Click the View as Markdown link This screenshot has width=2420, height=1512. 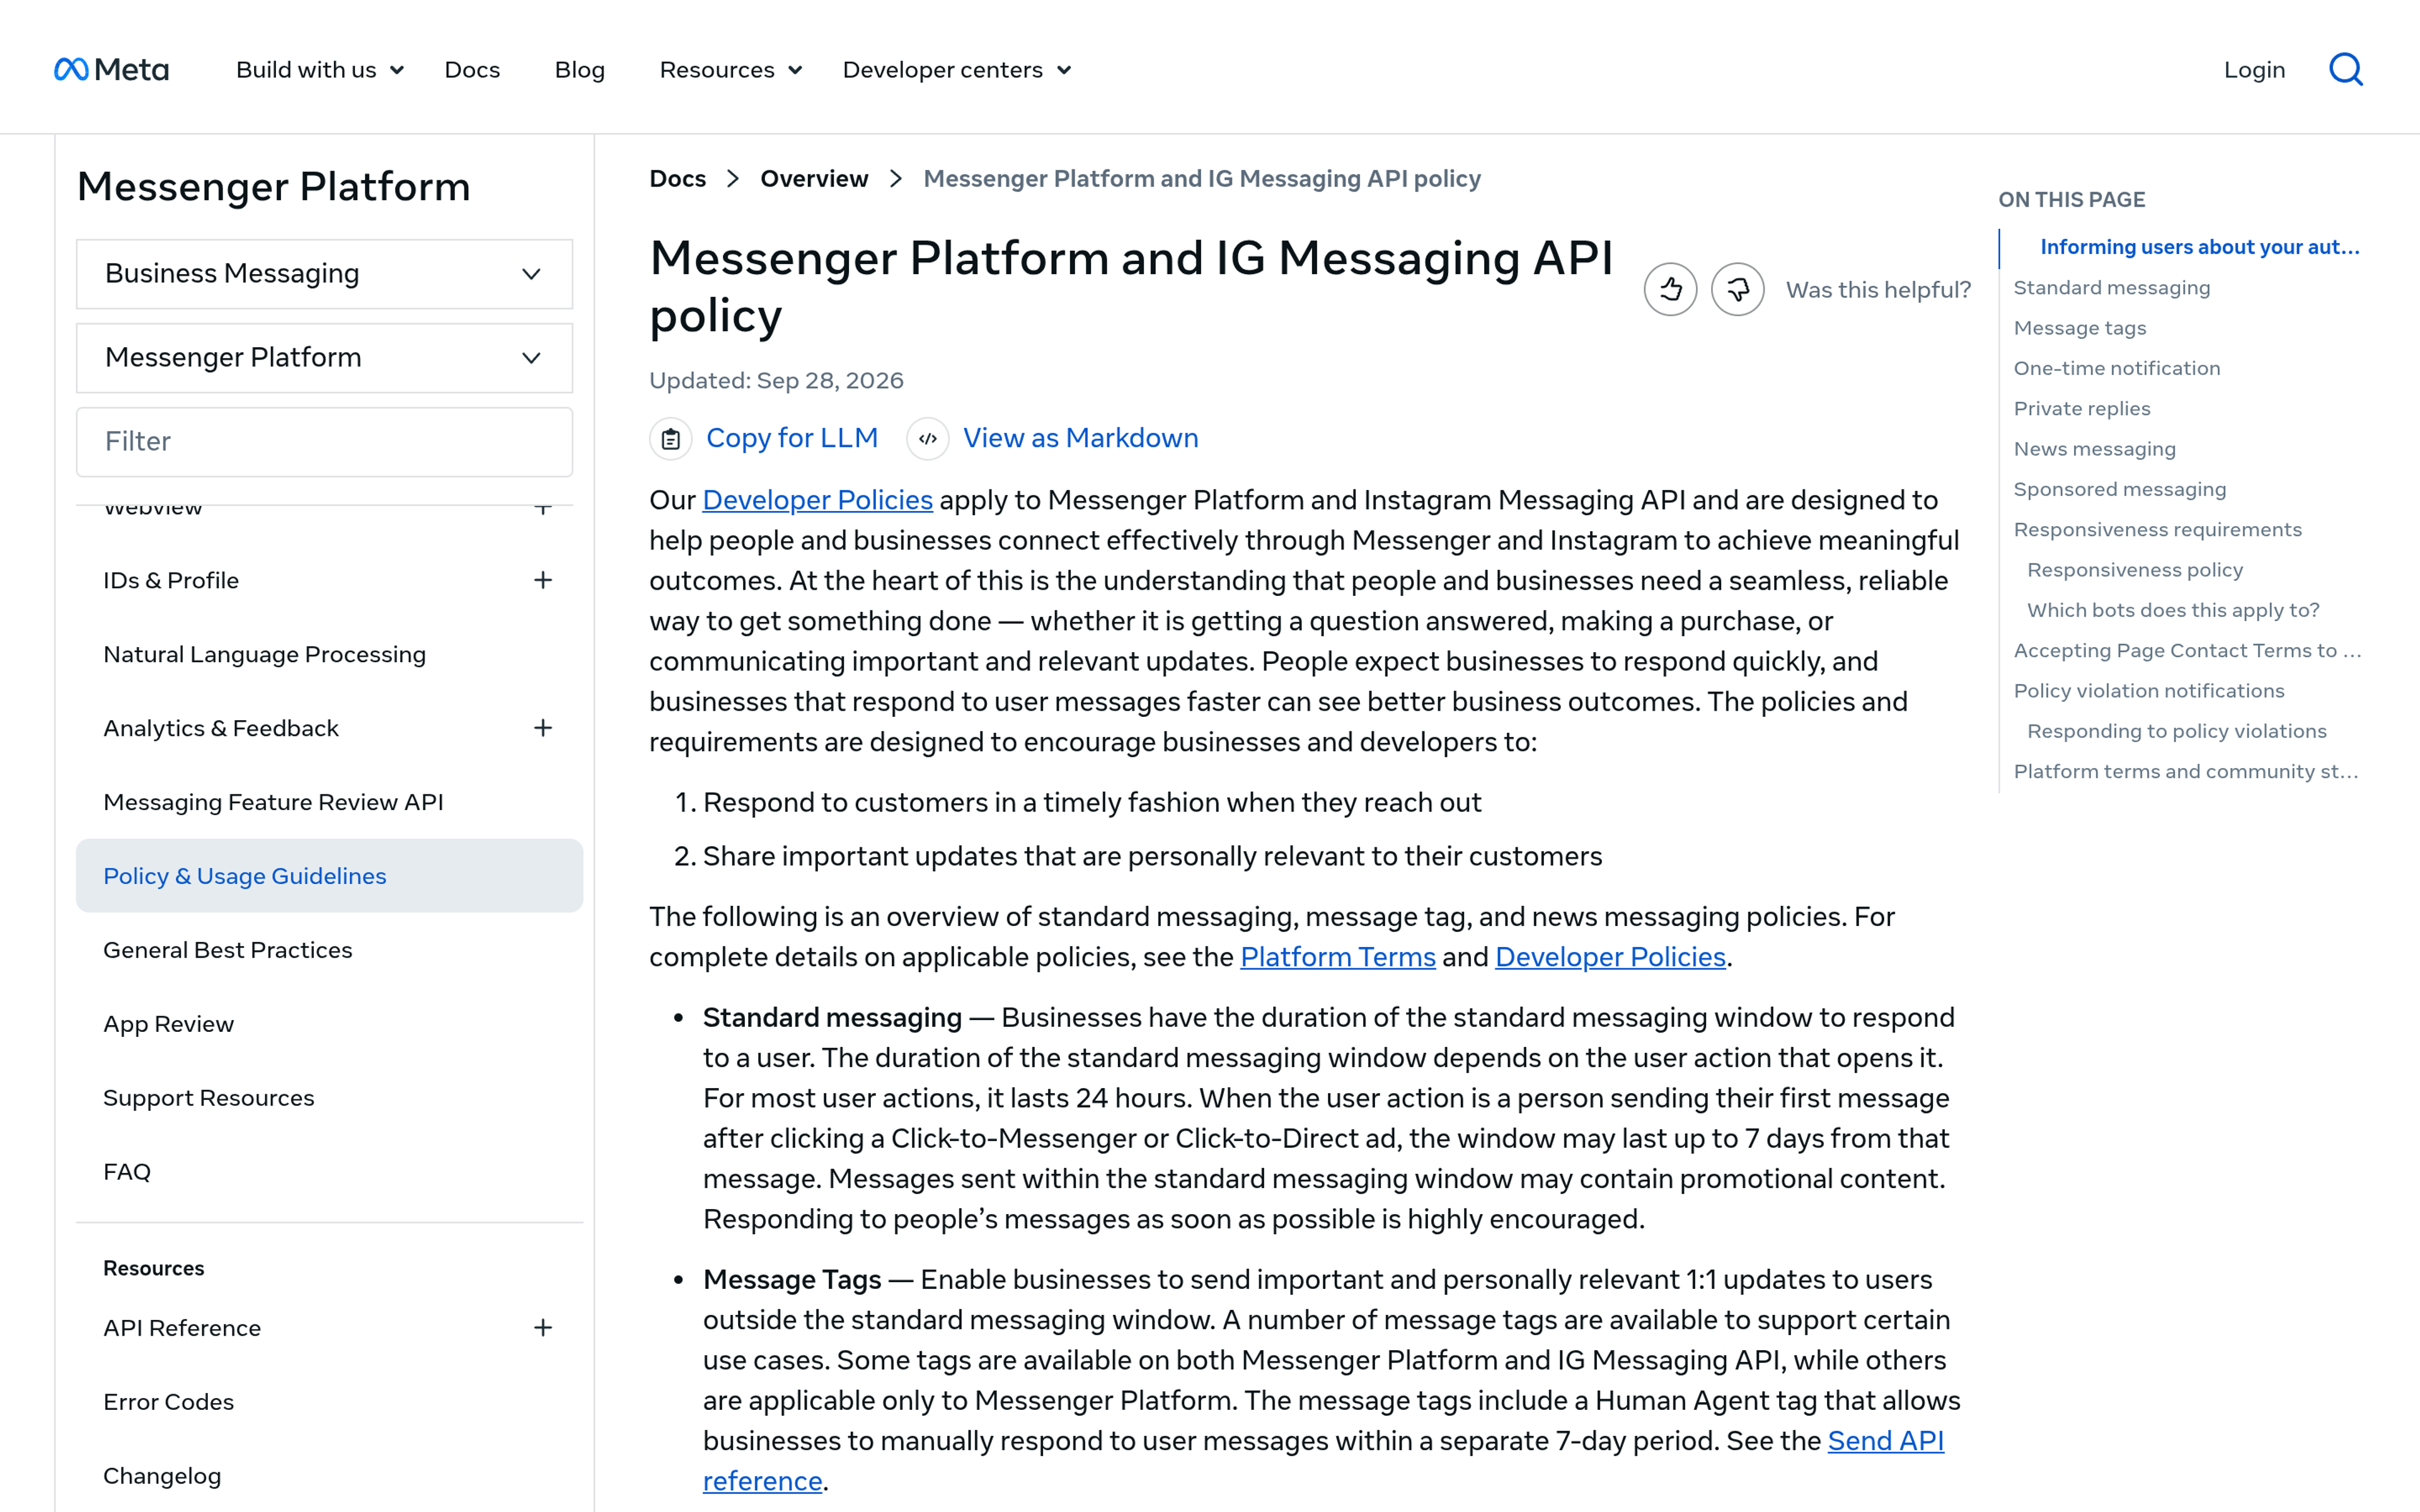[1081, 438]
